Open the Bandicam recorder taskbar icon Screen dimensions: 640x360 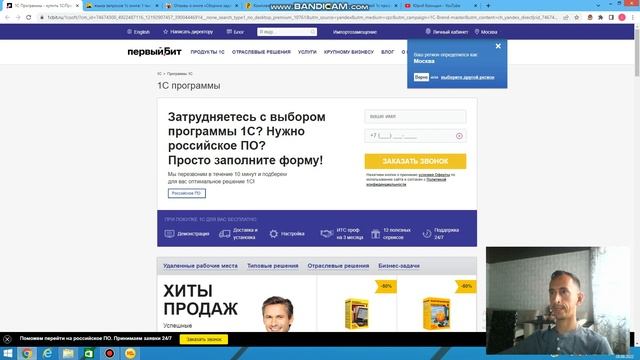click(109, 353)
